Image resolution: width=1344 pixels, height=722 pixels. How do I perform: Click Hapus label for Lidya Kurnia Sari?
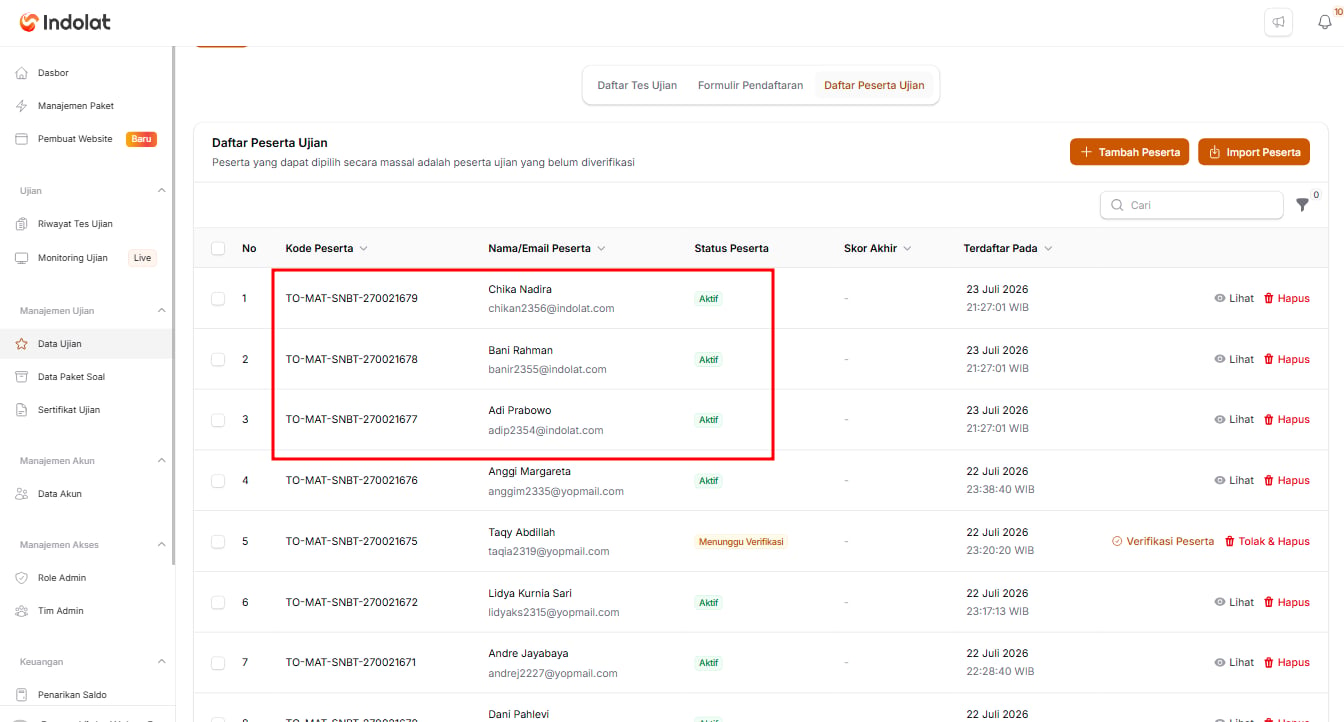click(1294, 602)
